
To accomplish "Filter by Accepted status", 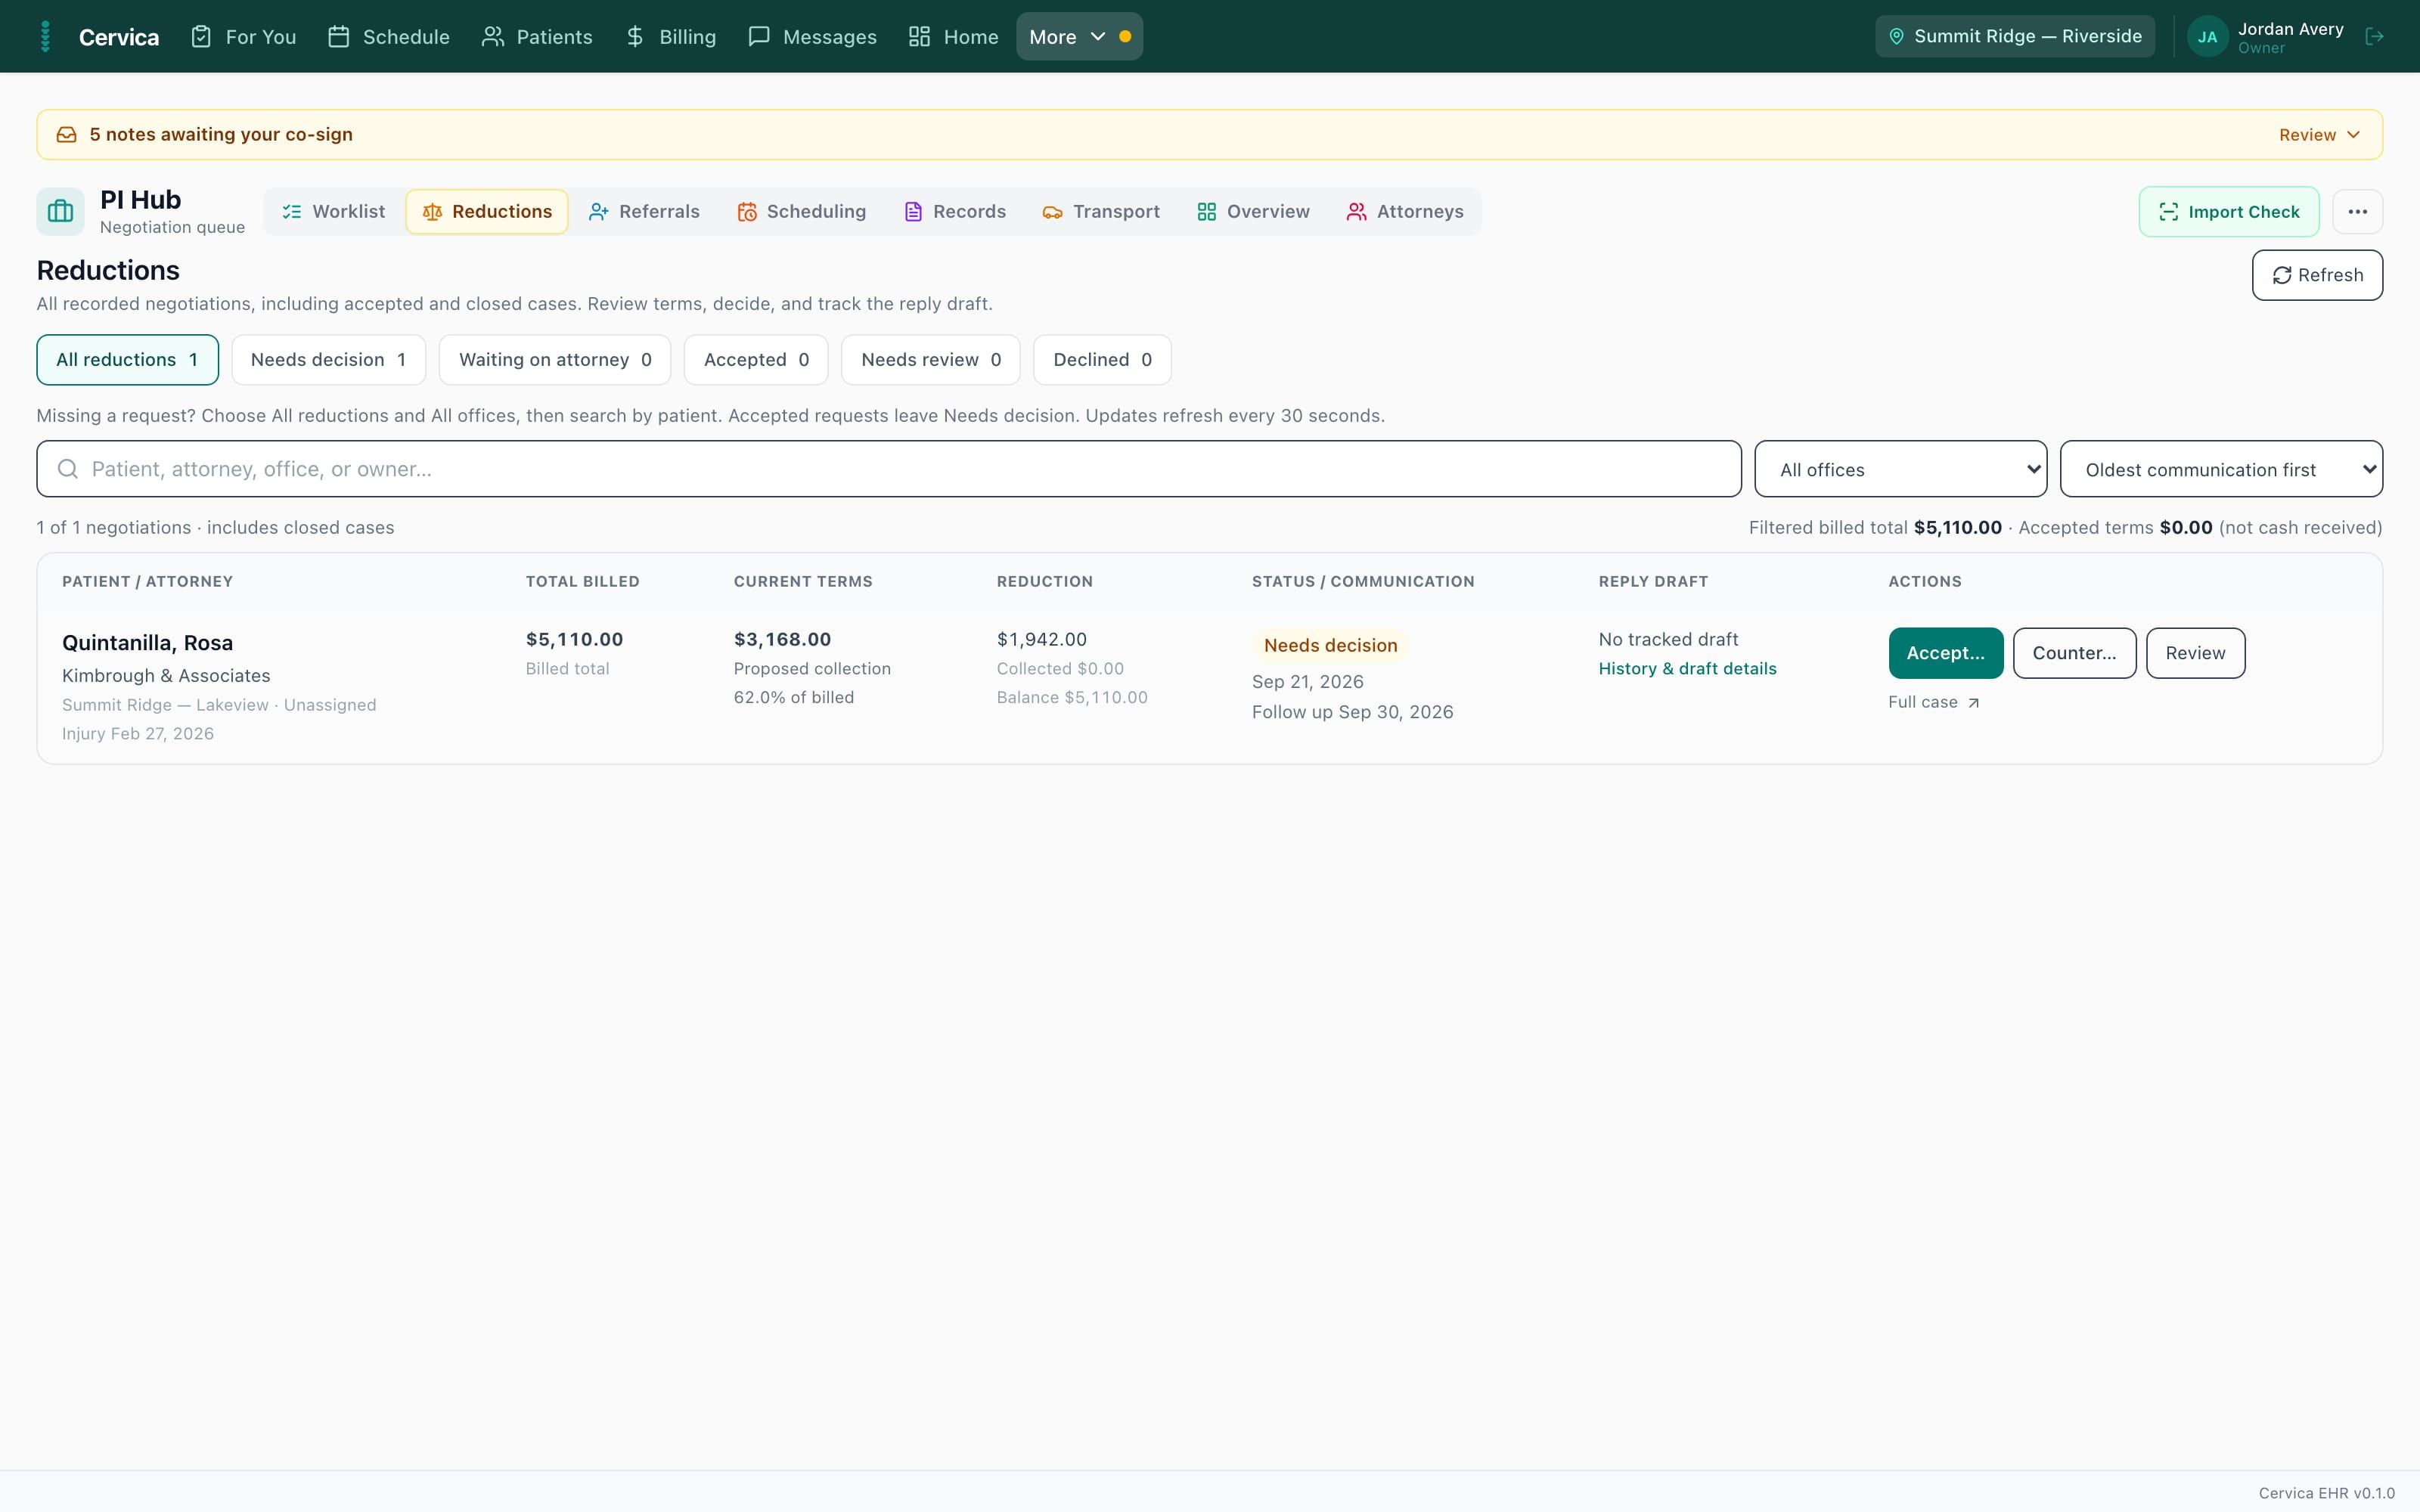I will click(756, 360).
